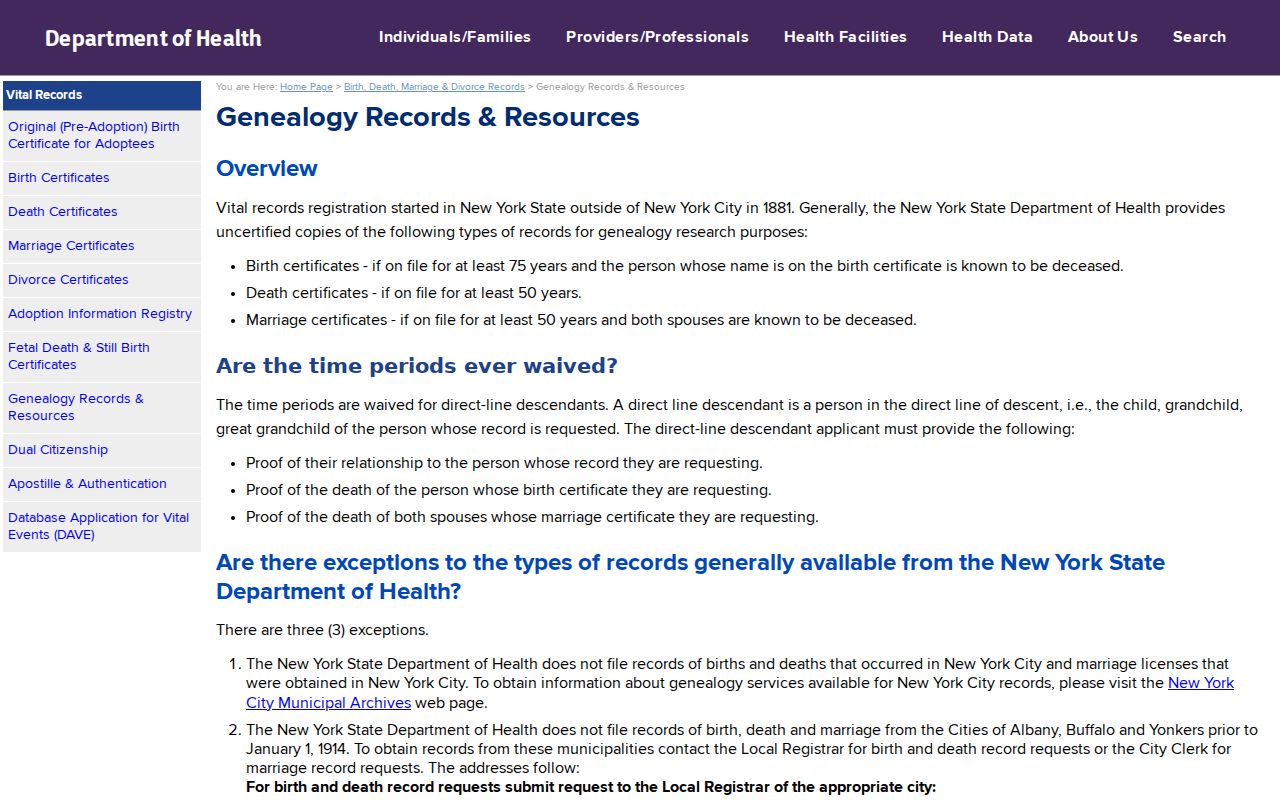Click the heading 'Are the time periods ever waived?'
Image resolution: width=1280 pixels, height=800 pixels.
[x=417, y=366]
